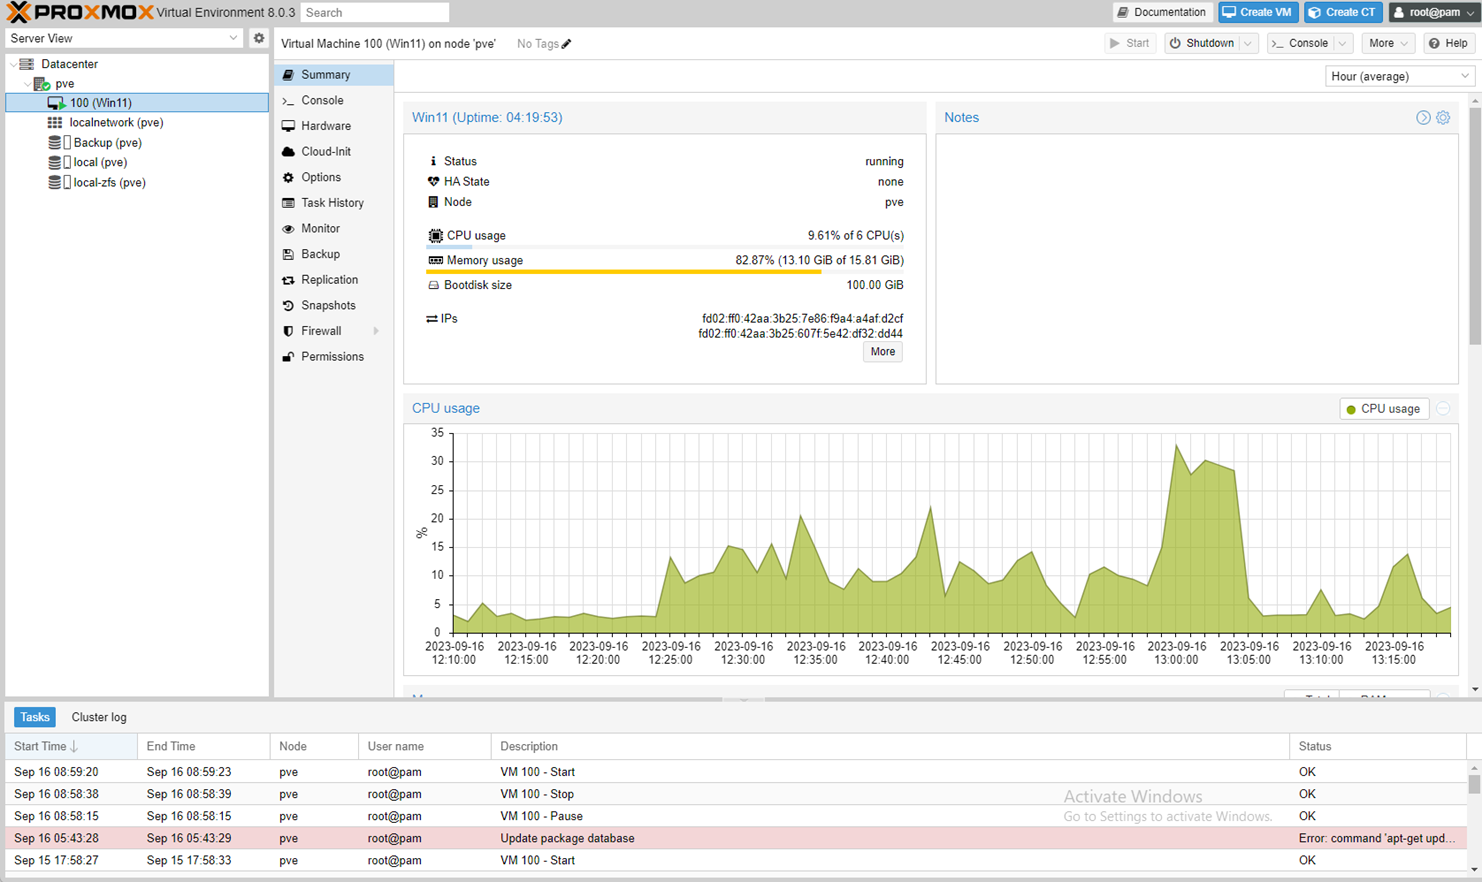Open the Hardware menu item

coord(326,126)
